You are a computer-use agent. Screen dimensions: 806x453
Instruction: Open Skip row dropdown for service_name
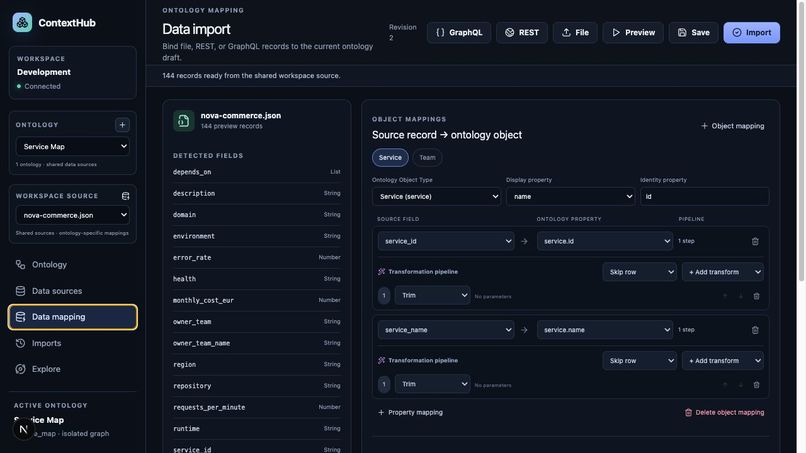(639, 361)
